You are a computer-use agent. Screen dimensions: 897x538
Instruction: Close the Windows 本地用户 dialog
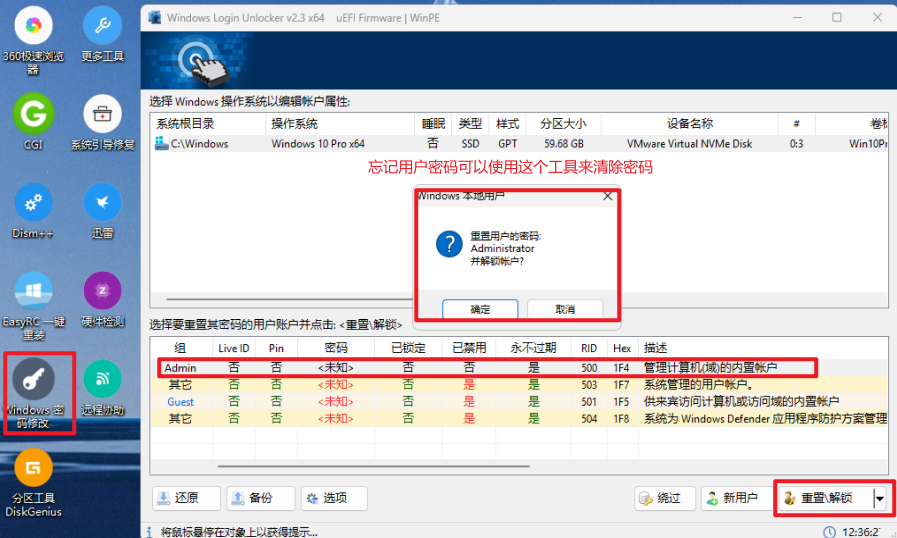pos(608,196)
